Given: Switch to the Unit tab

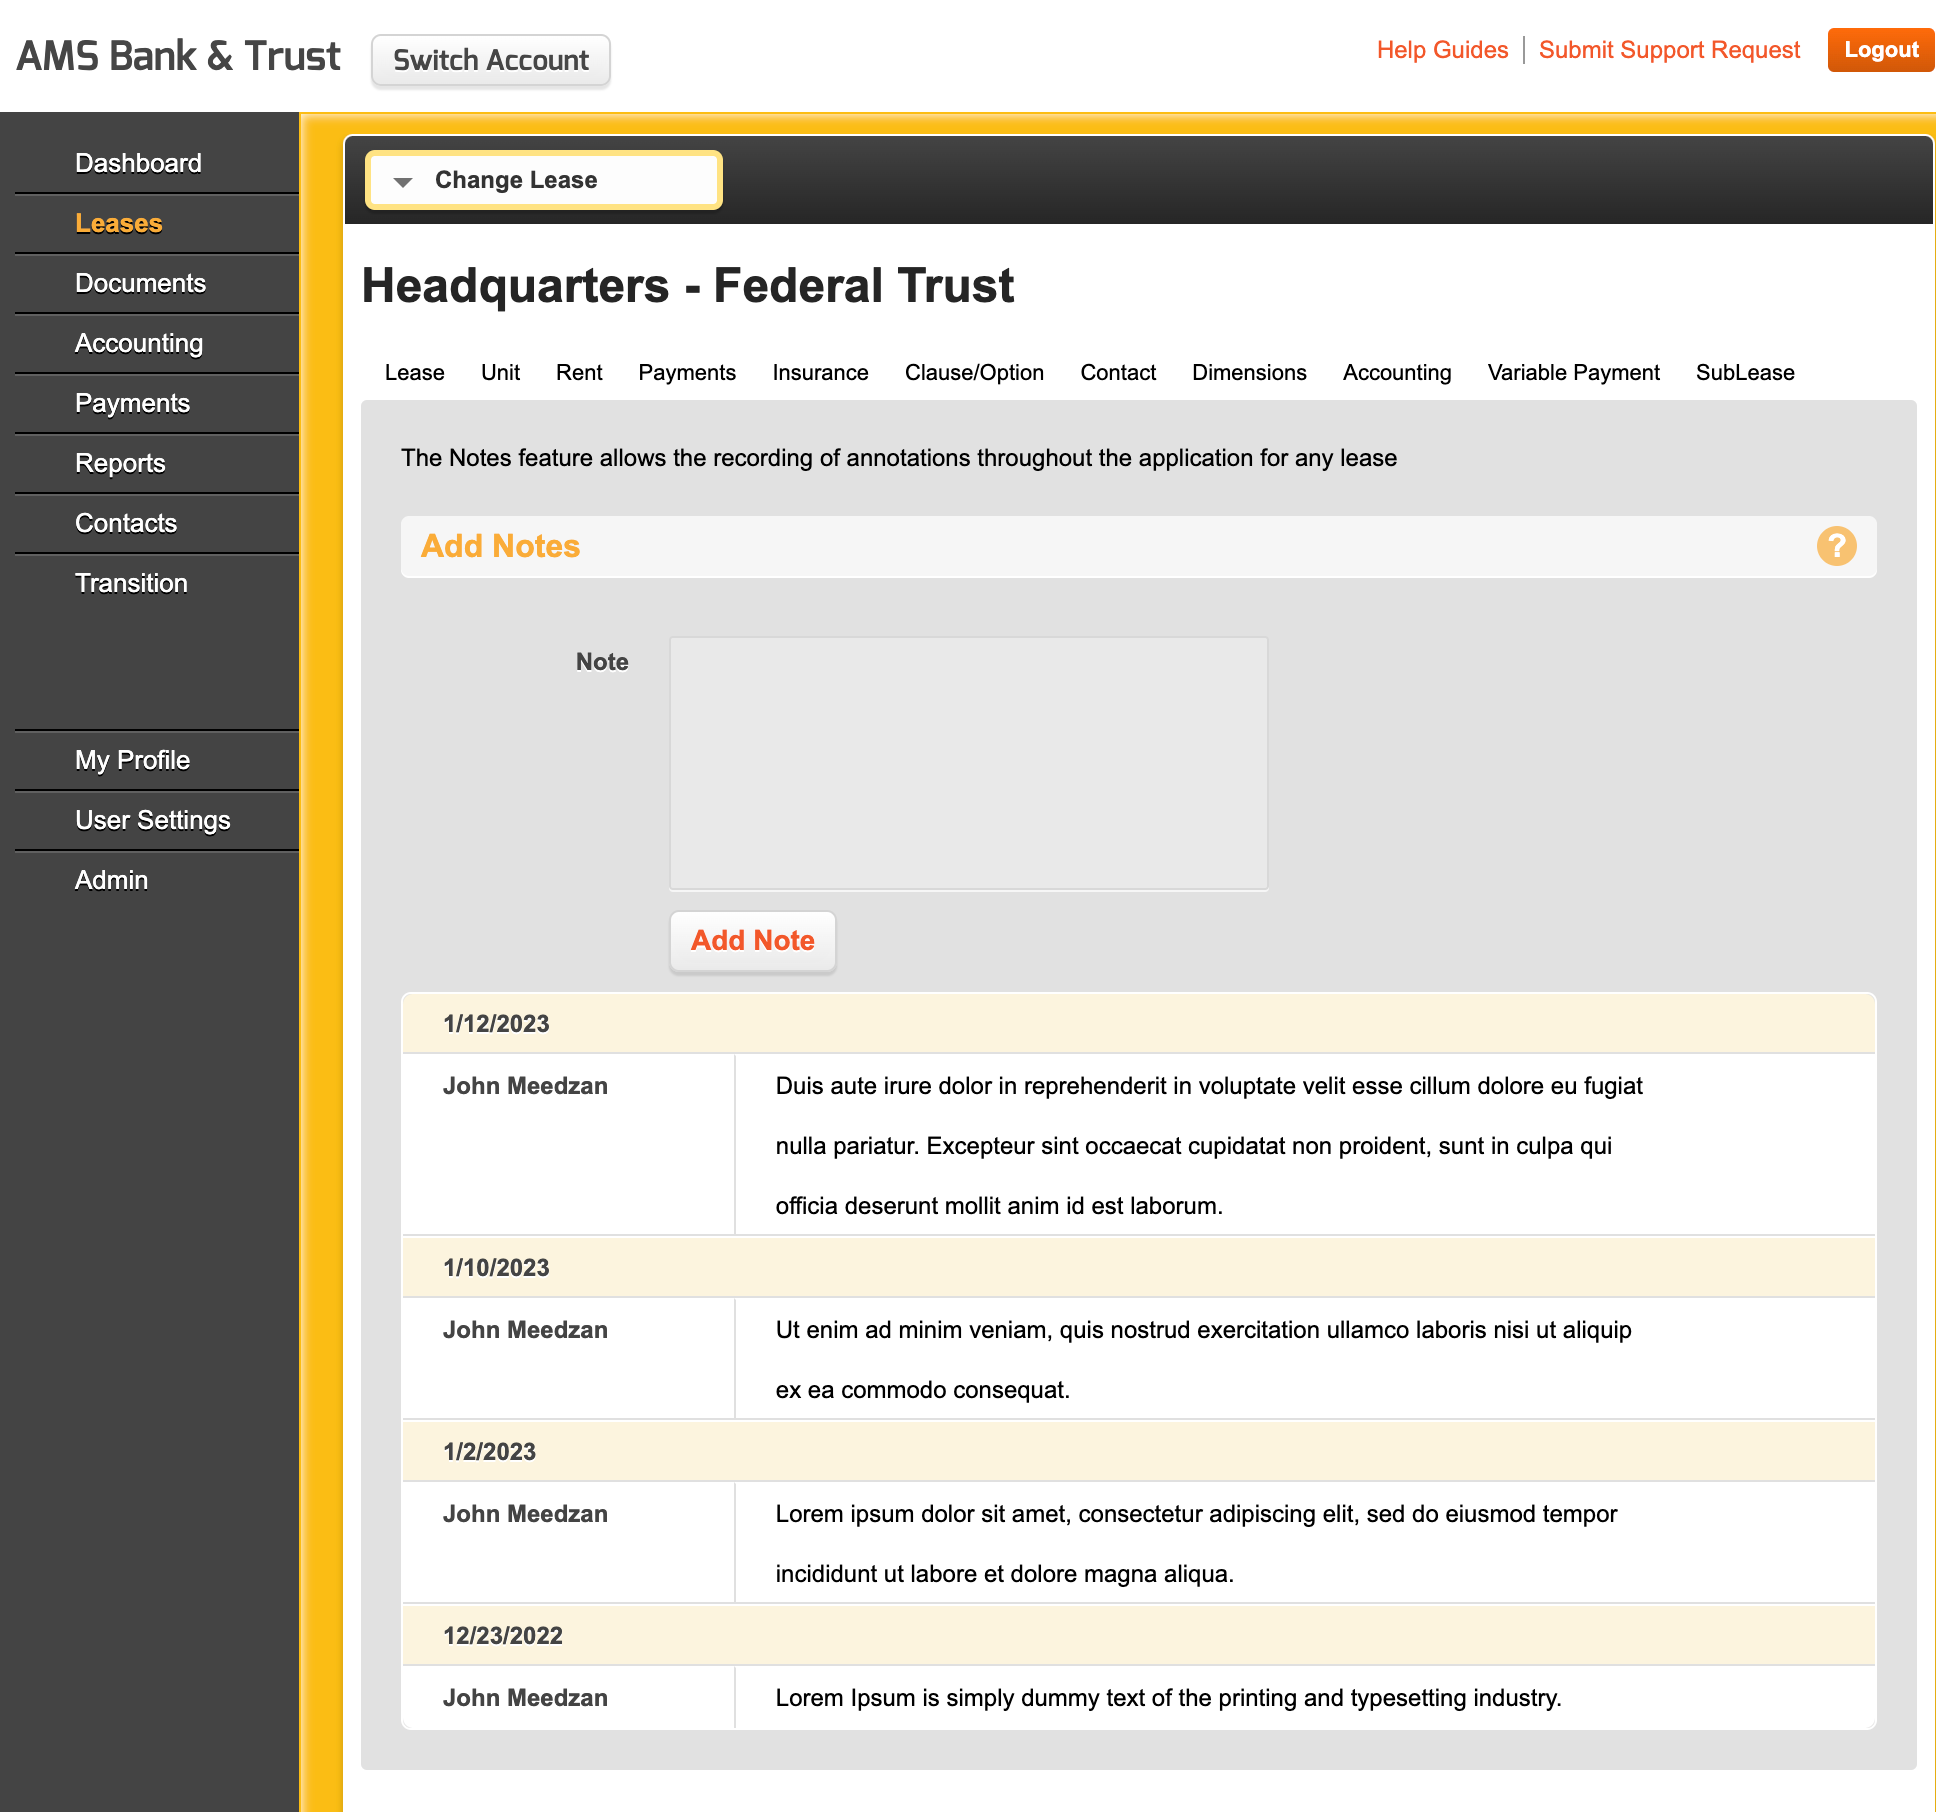Looking at the screenshot, I should click(x=500, y=372).
